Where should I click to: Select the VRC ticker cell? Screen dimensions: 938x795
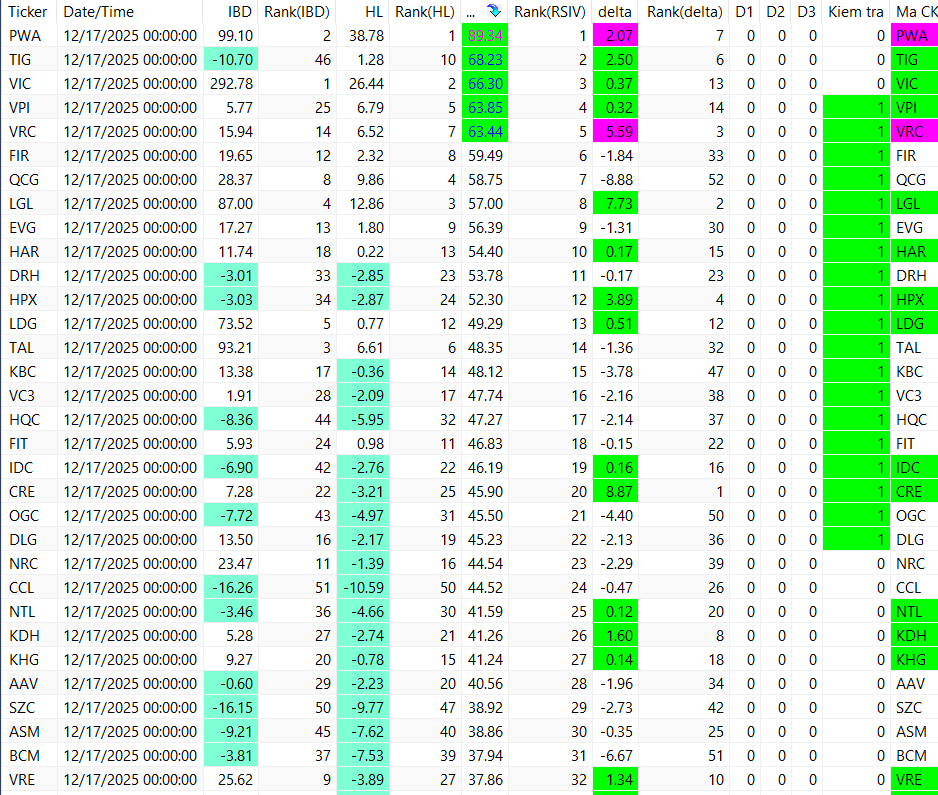click(30, 132)
